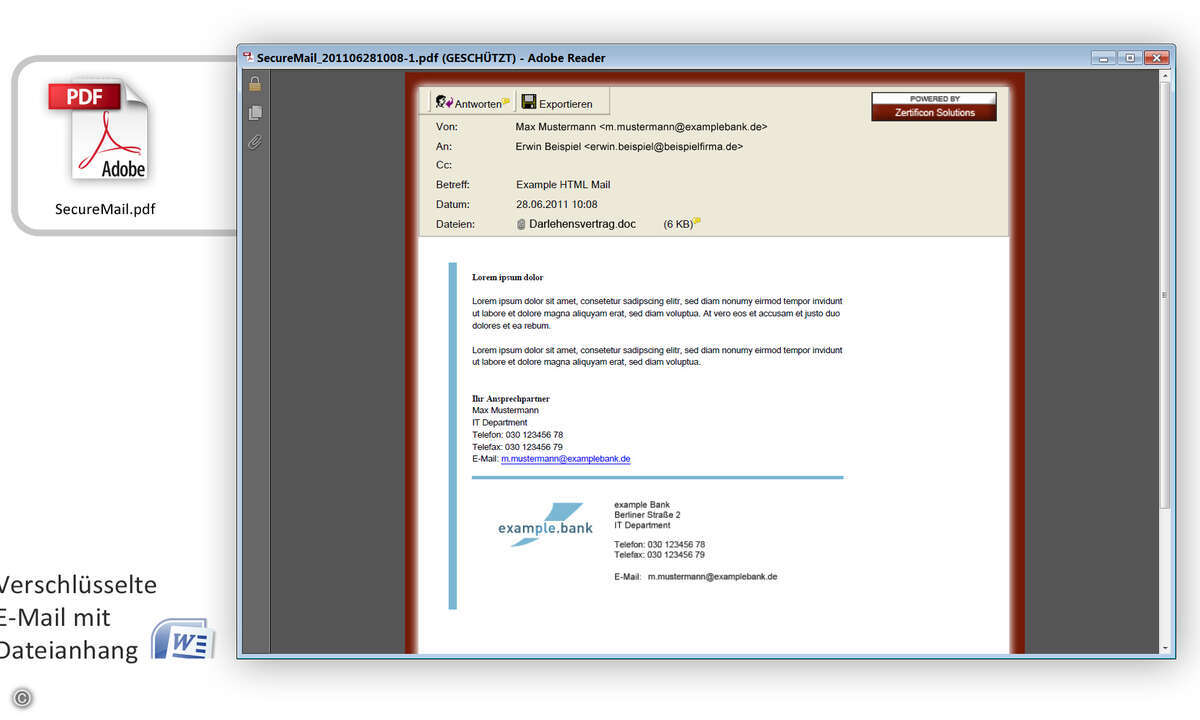Click the Ihr Ansprechpartner heading
This screenshot has height=720, width=1200.
(511, 399)
